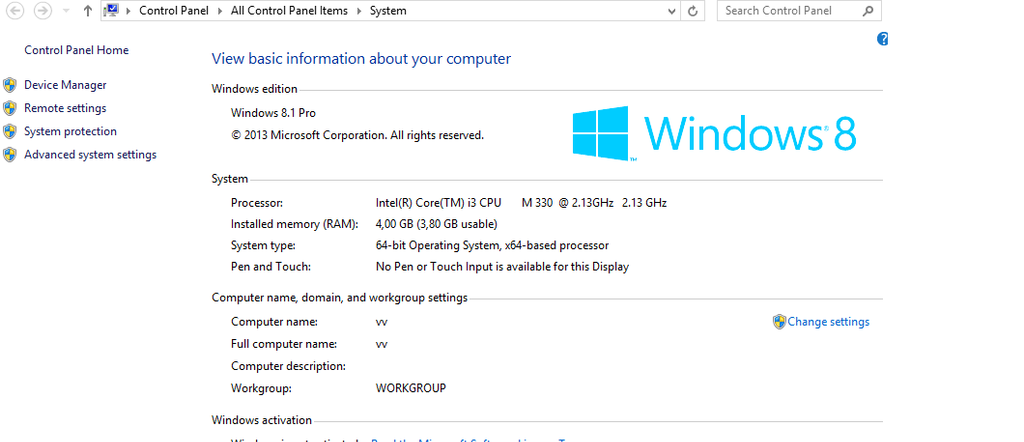
Task: Expand arrow before Control Panel breadcrumb
Action: click(x=128, y=11)
